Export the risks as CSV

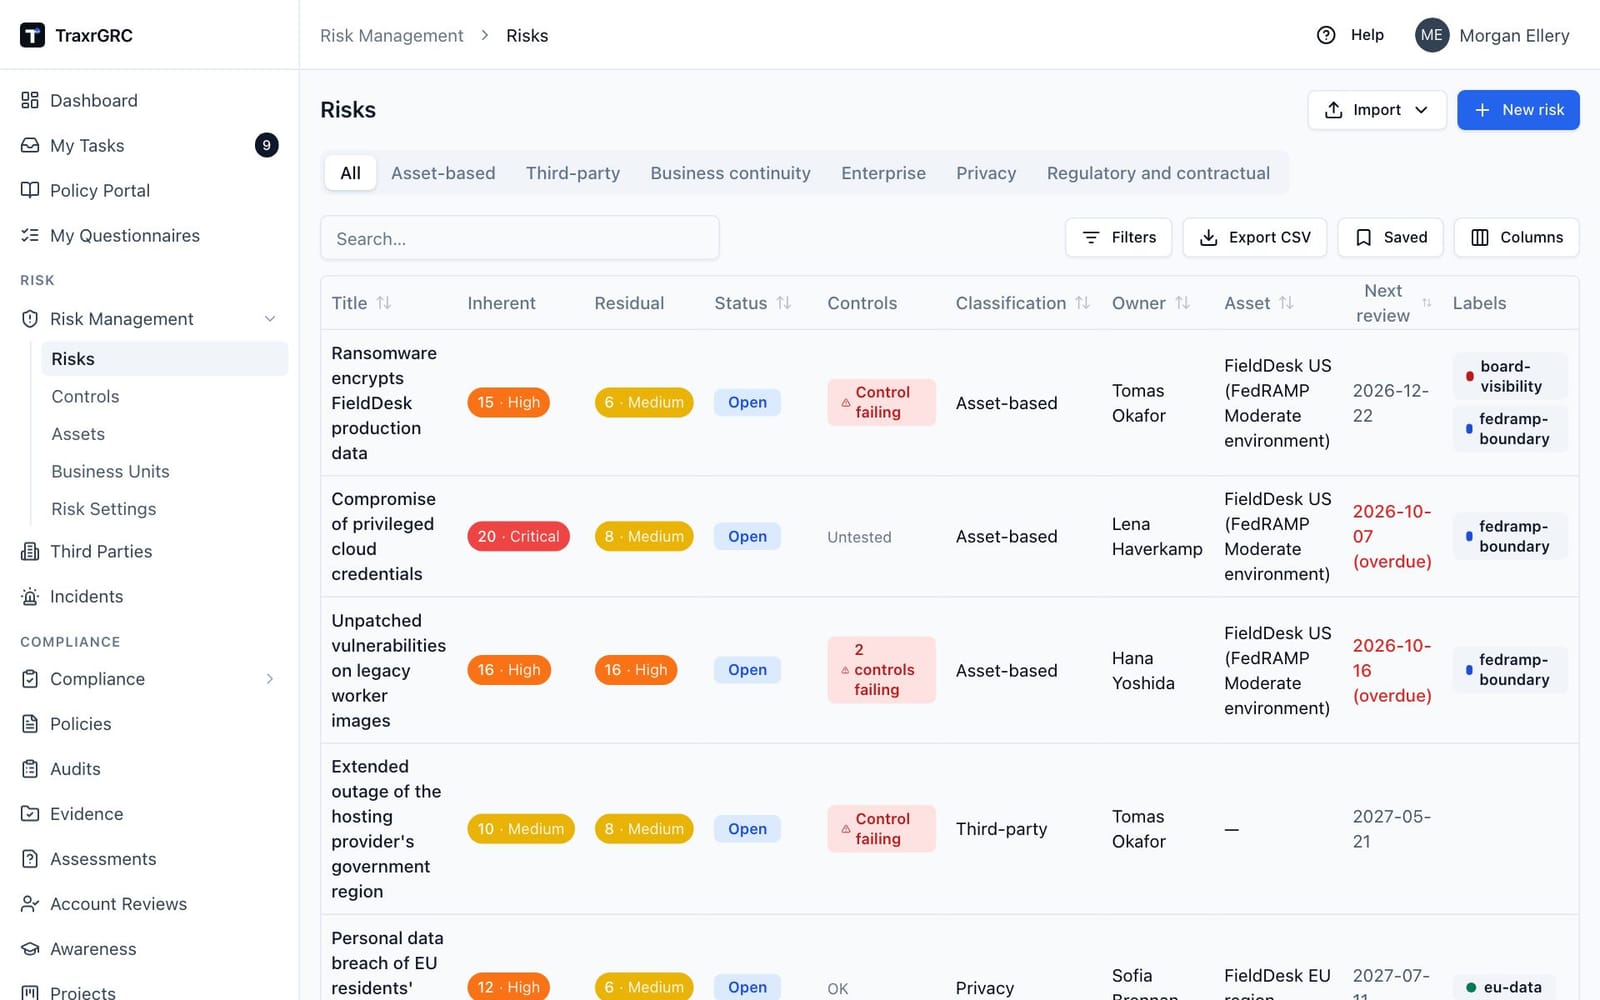(x=1254, y=237)
